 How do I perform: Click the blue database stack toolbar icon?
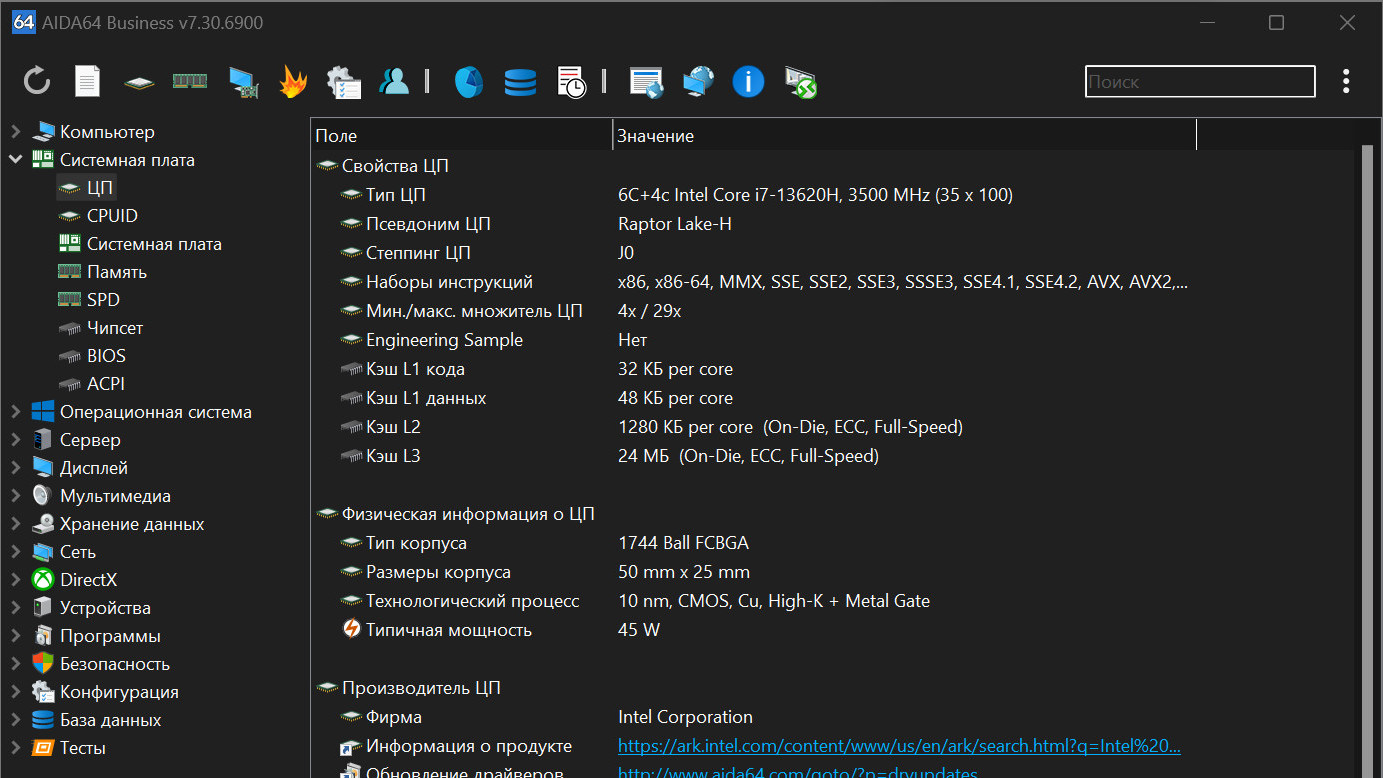click(520, 82)
